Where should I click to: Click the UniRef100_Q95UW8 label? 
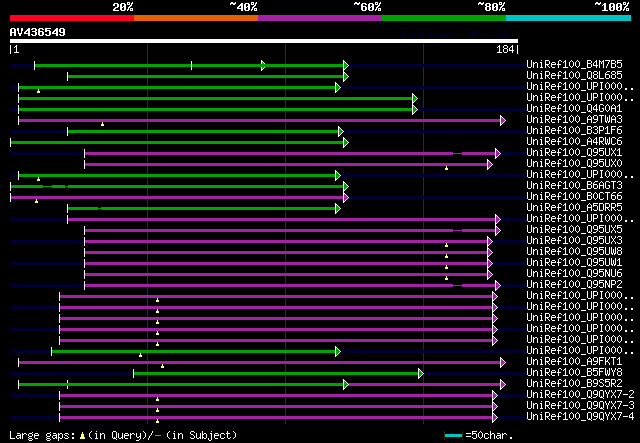coord(574,252)
